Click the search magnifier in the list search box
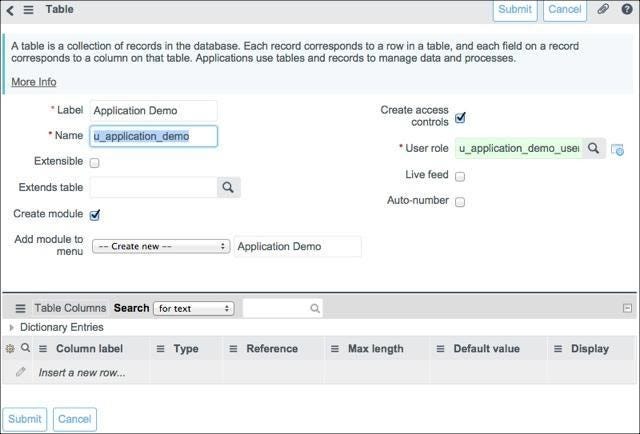The width and height of the screenshot is (640, 434). coord(315,308)
